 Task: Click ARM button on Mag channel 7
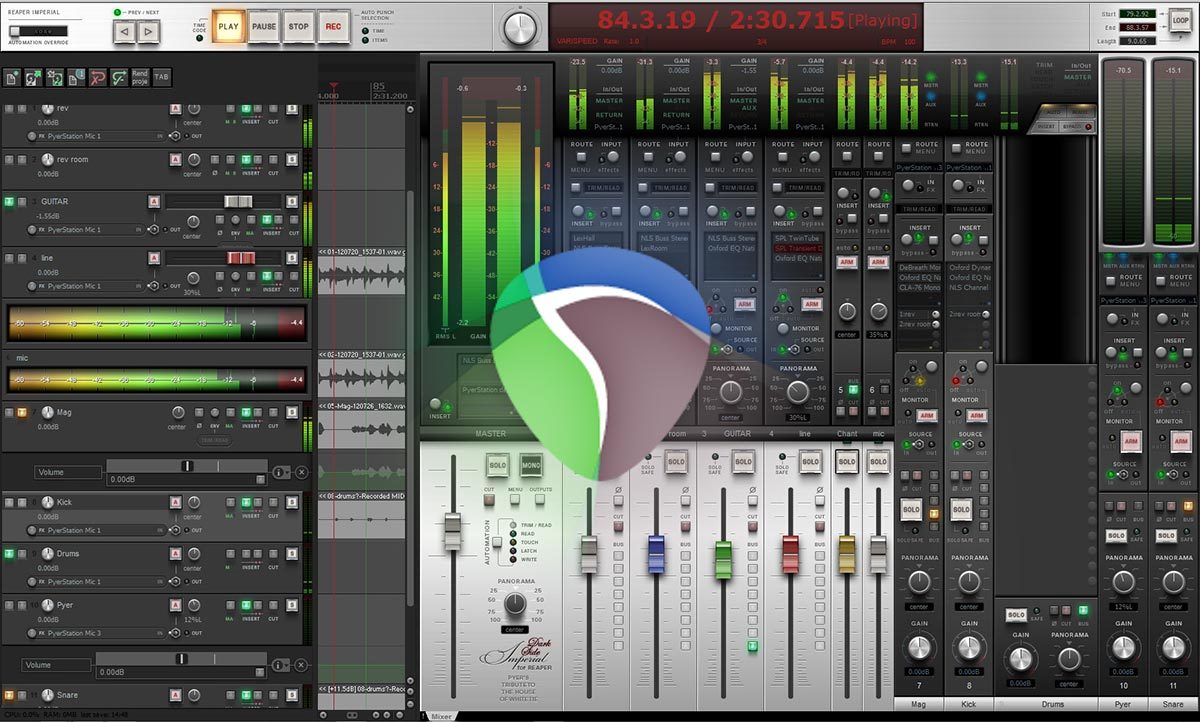926,416
